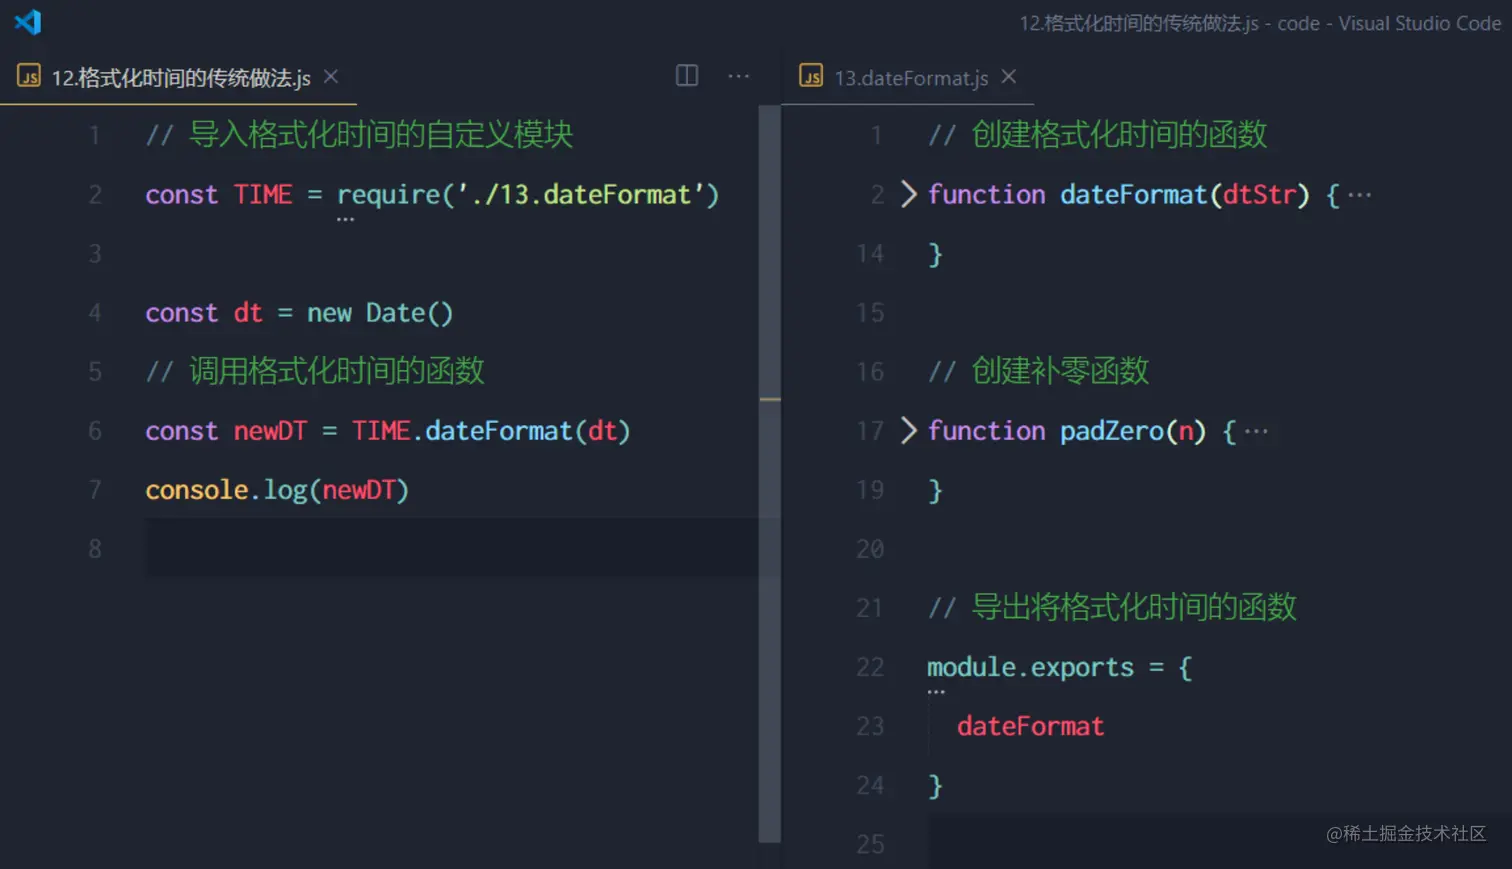Switch to the 13.dateFormat.js tab

coord(911,77)
